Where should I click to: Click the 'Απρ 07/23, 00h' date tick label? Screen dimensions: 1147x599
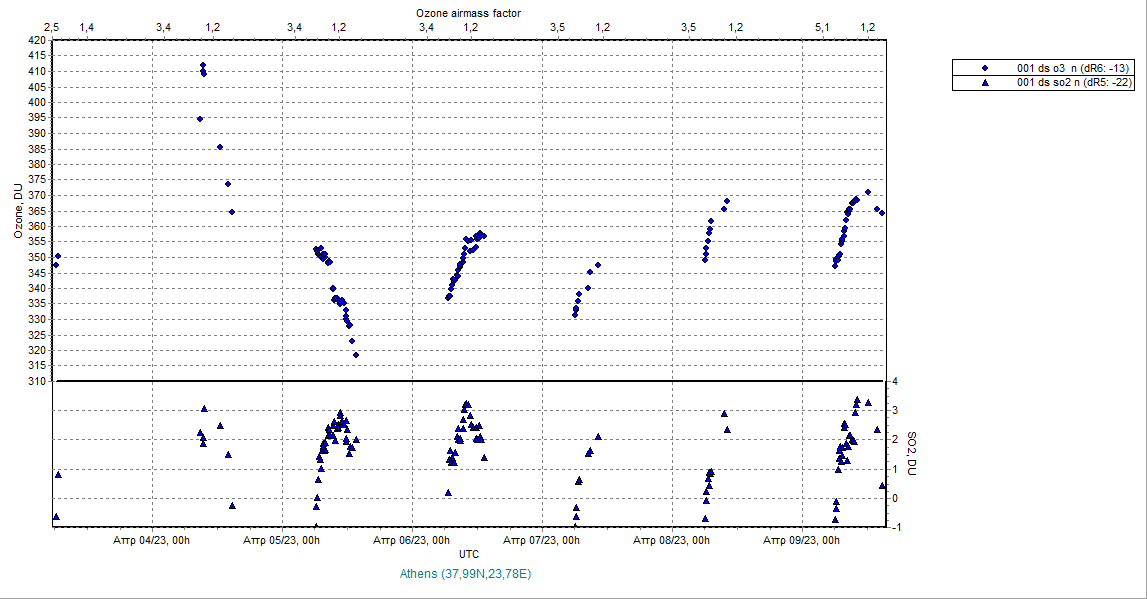(542, 540)
